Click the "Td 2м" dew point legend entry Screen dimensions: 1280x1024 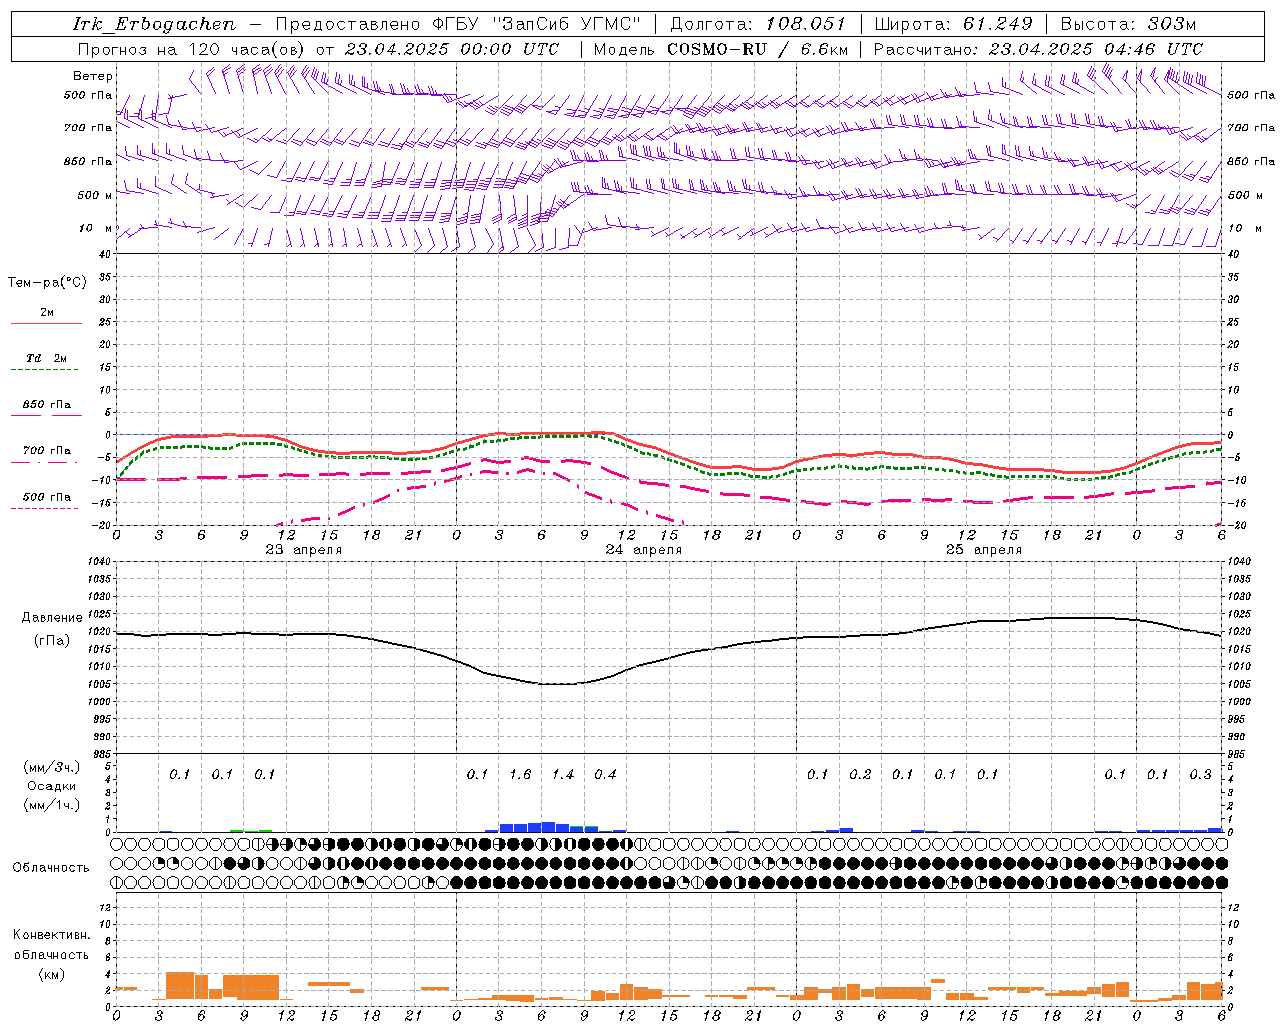pos(47,358)
